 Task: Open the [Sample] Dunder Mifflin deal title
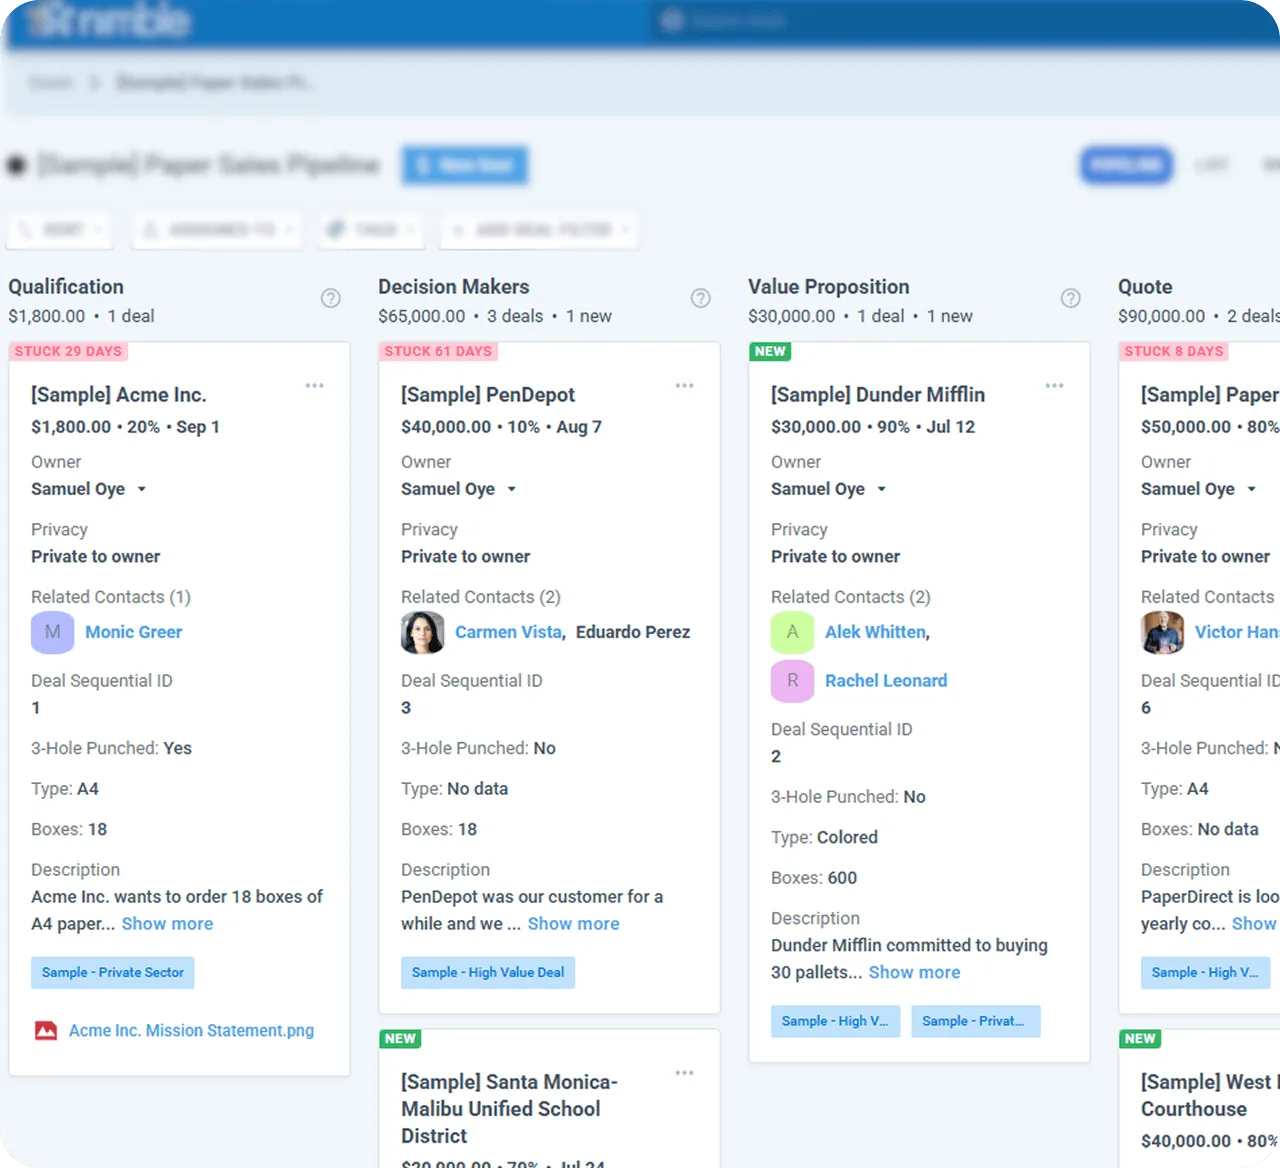(878, 395)
